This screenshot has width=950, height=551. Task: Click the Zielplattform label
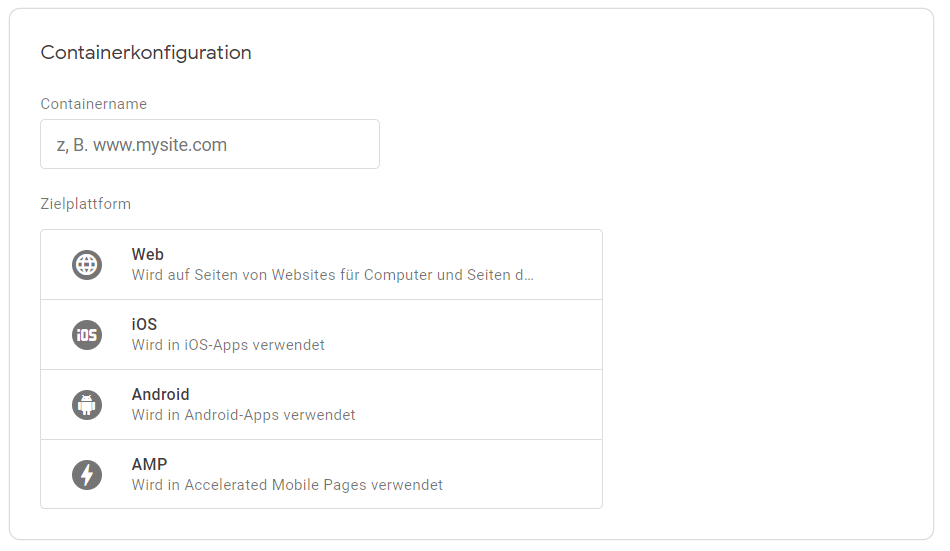pyautogui.click(x=85, y=204)
